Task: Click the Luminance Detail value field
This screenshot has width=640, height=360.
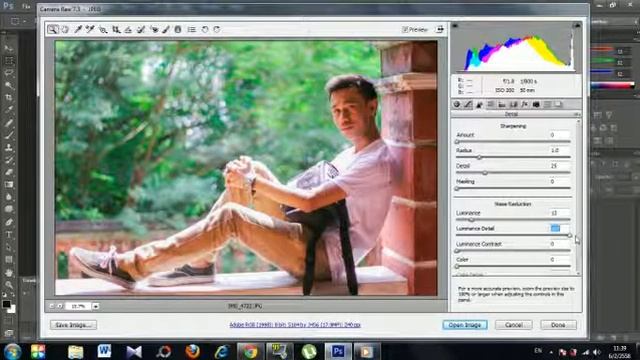Action: click(x=559, y=228)
